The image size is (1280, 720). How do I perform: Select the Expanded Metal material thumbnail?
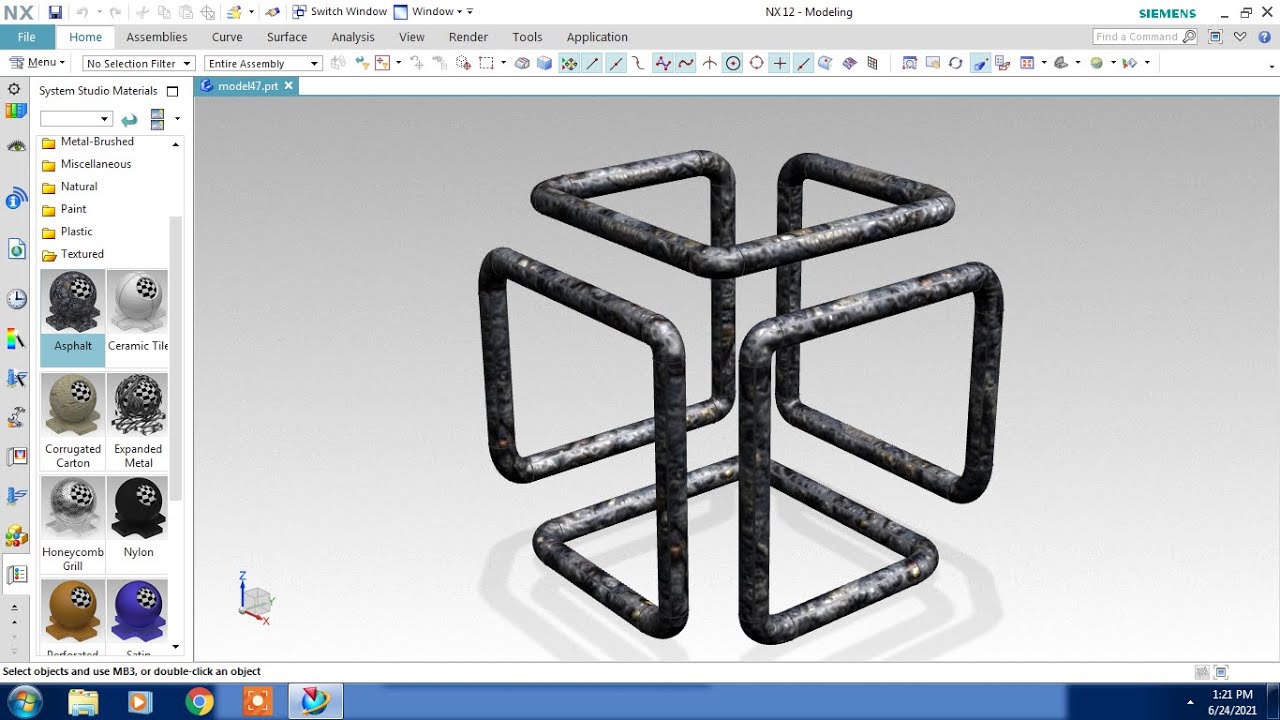click(x=139, y=405)
